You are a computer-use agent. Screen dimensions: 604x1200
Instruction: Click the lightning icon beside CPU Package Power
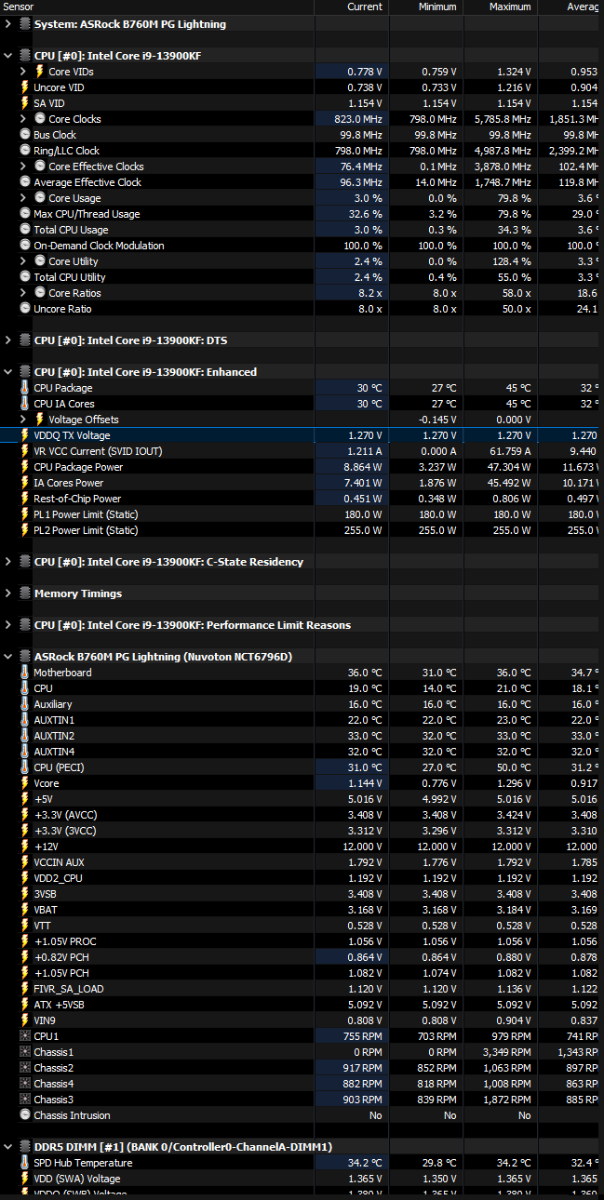25,467
